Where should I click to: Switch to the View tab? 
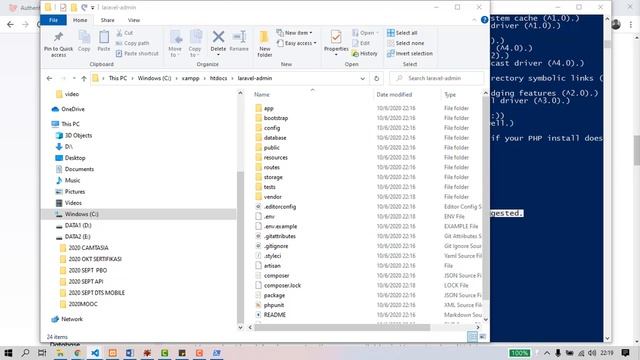click(133, 20)
